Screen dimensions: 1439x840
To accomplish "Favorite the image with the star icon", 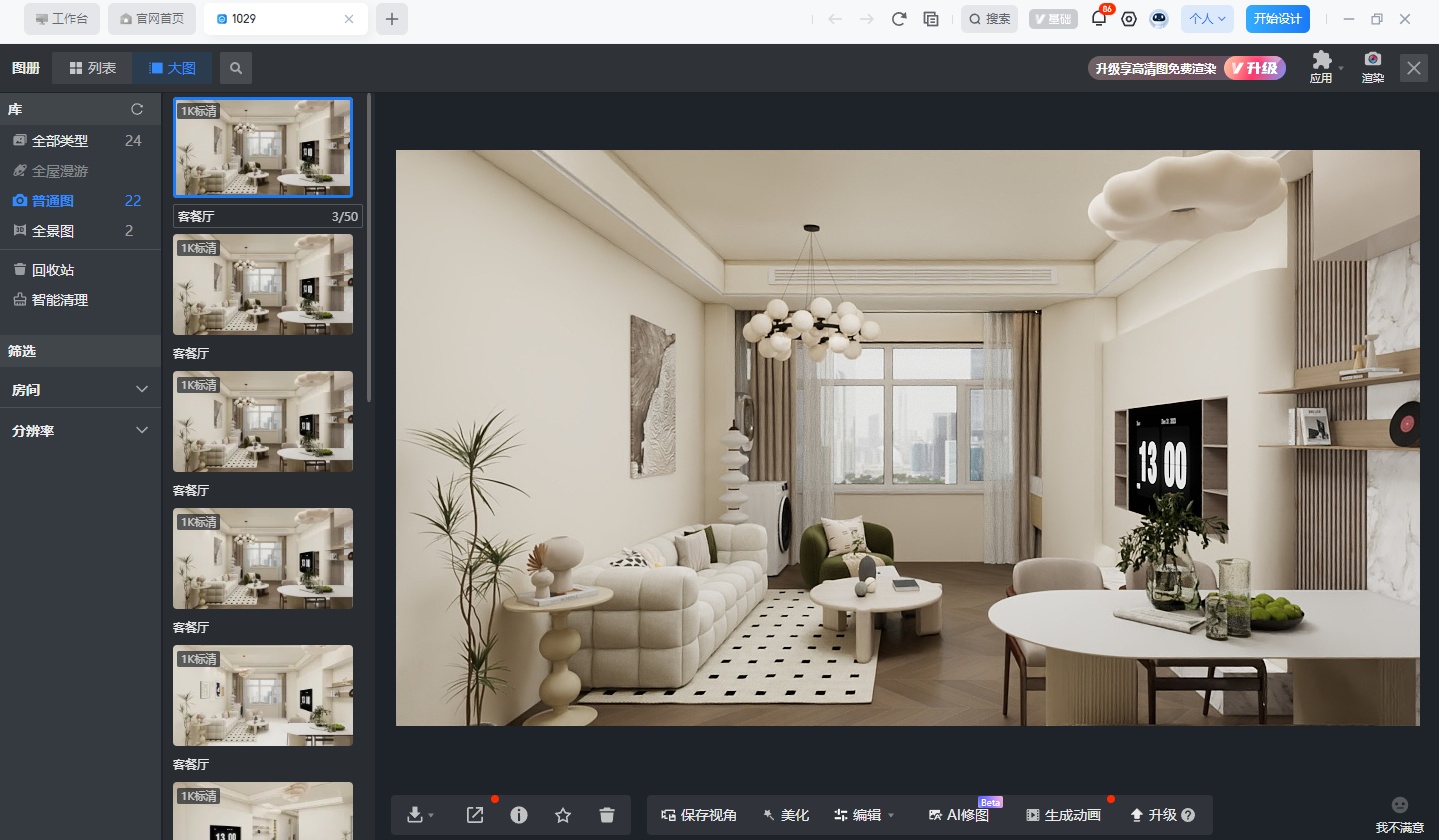I will (563, 815).
